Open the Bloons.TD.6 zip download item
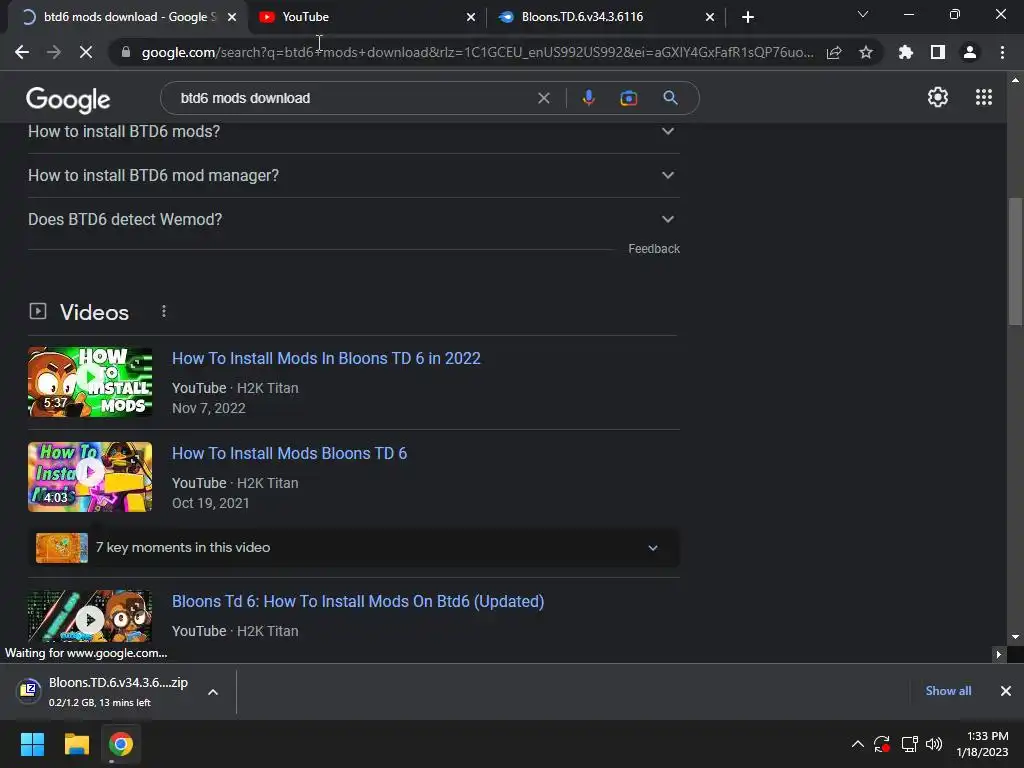The image size is (1024, 768). point(104,692)
